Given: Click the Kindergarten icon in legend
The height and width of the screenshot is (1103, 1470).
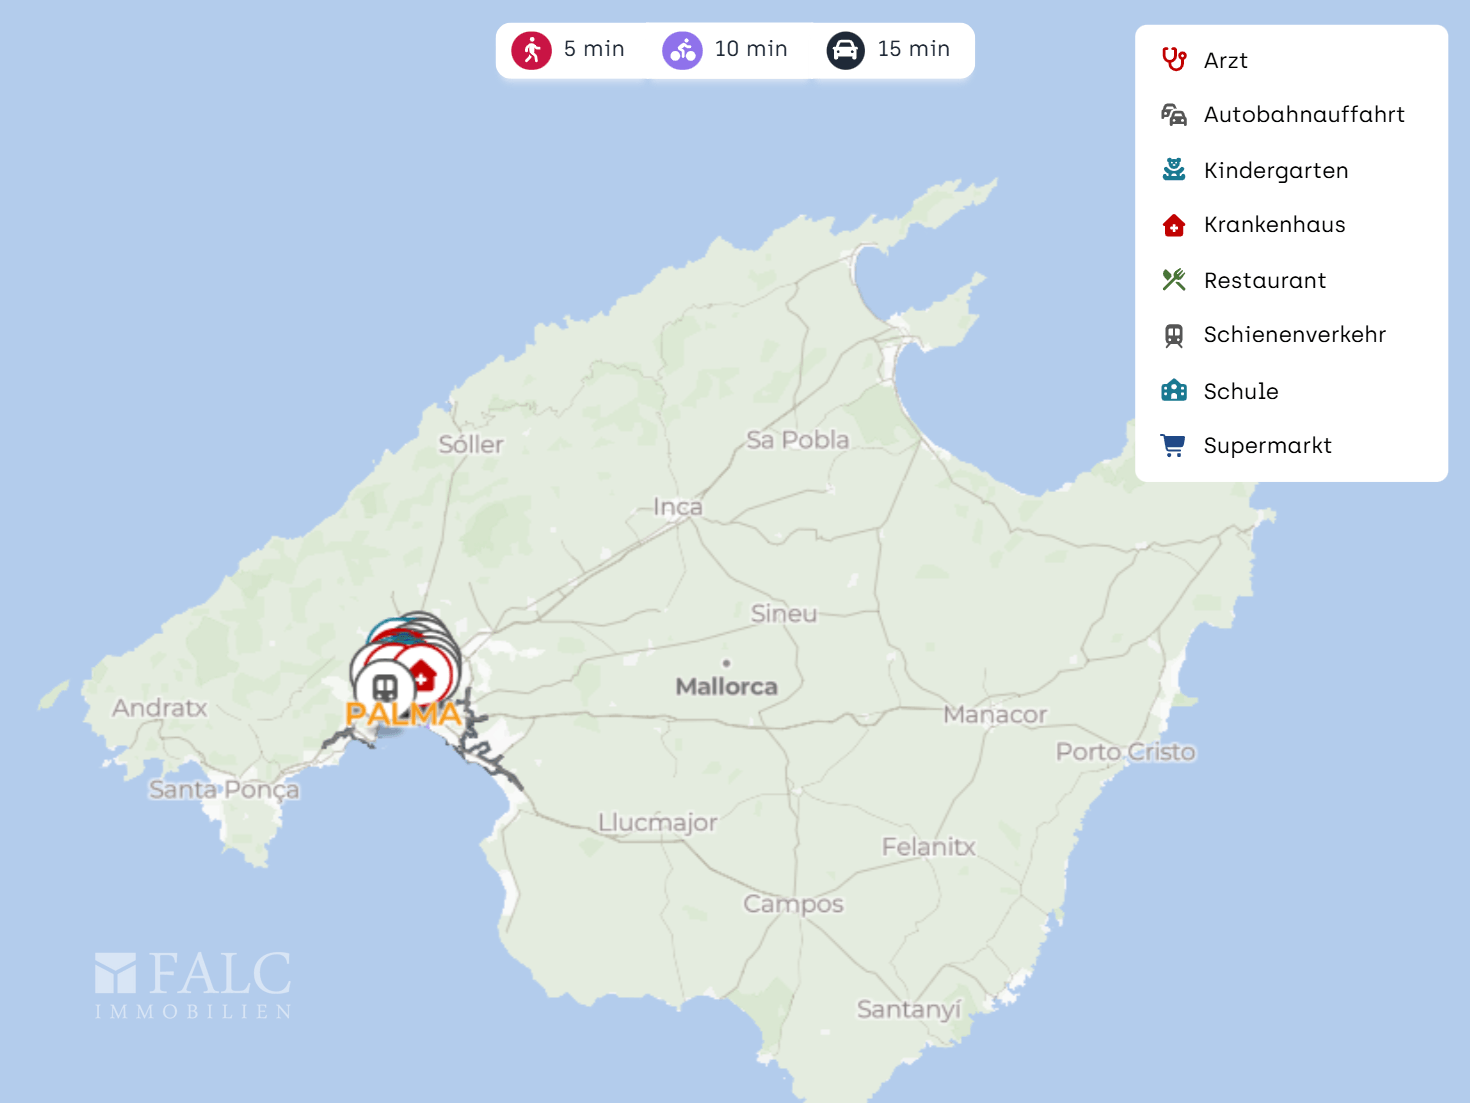Looking at the screenshot, I should (1174, 170).
